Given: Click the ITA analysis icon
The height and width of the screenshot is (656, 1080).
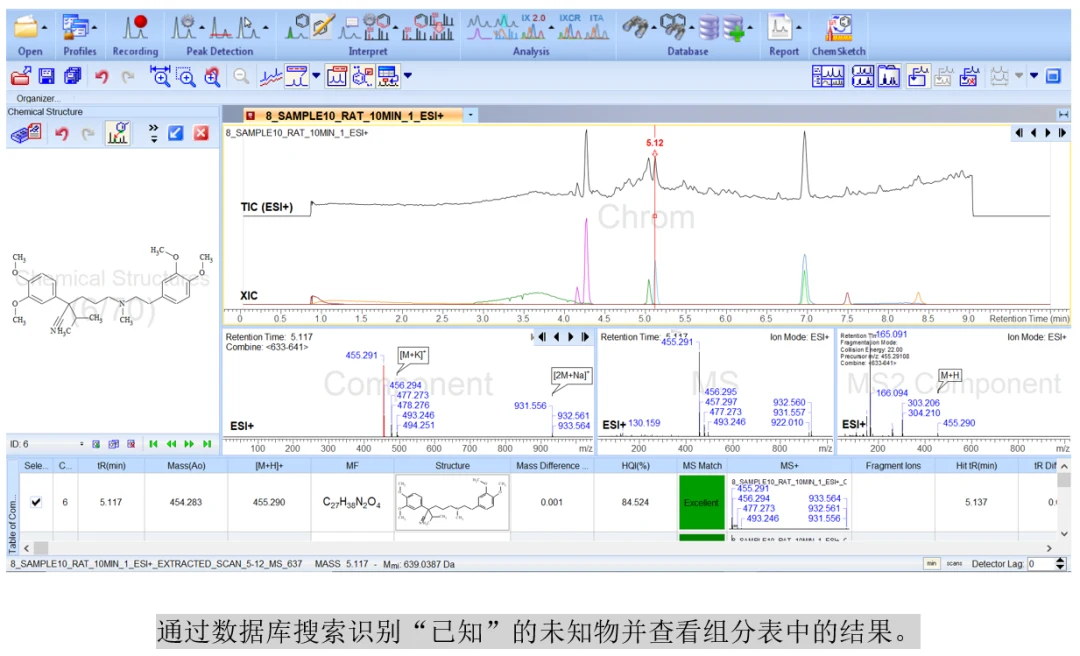Looking at the screenshot, I should click(x=596, y=27).
